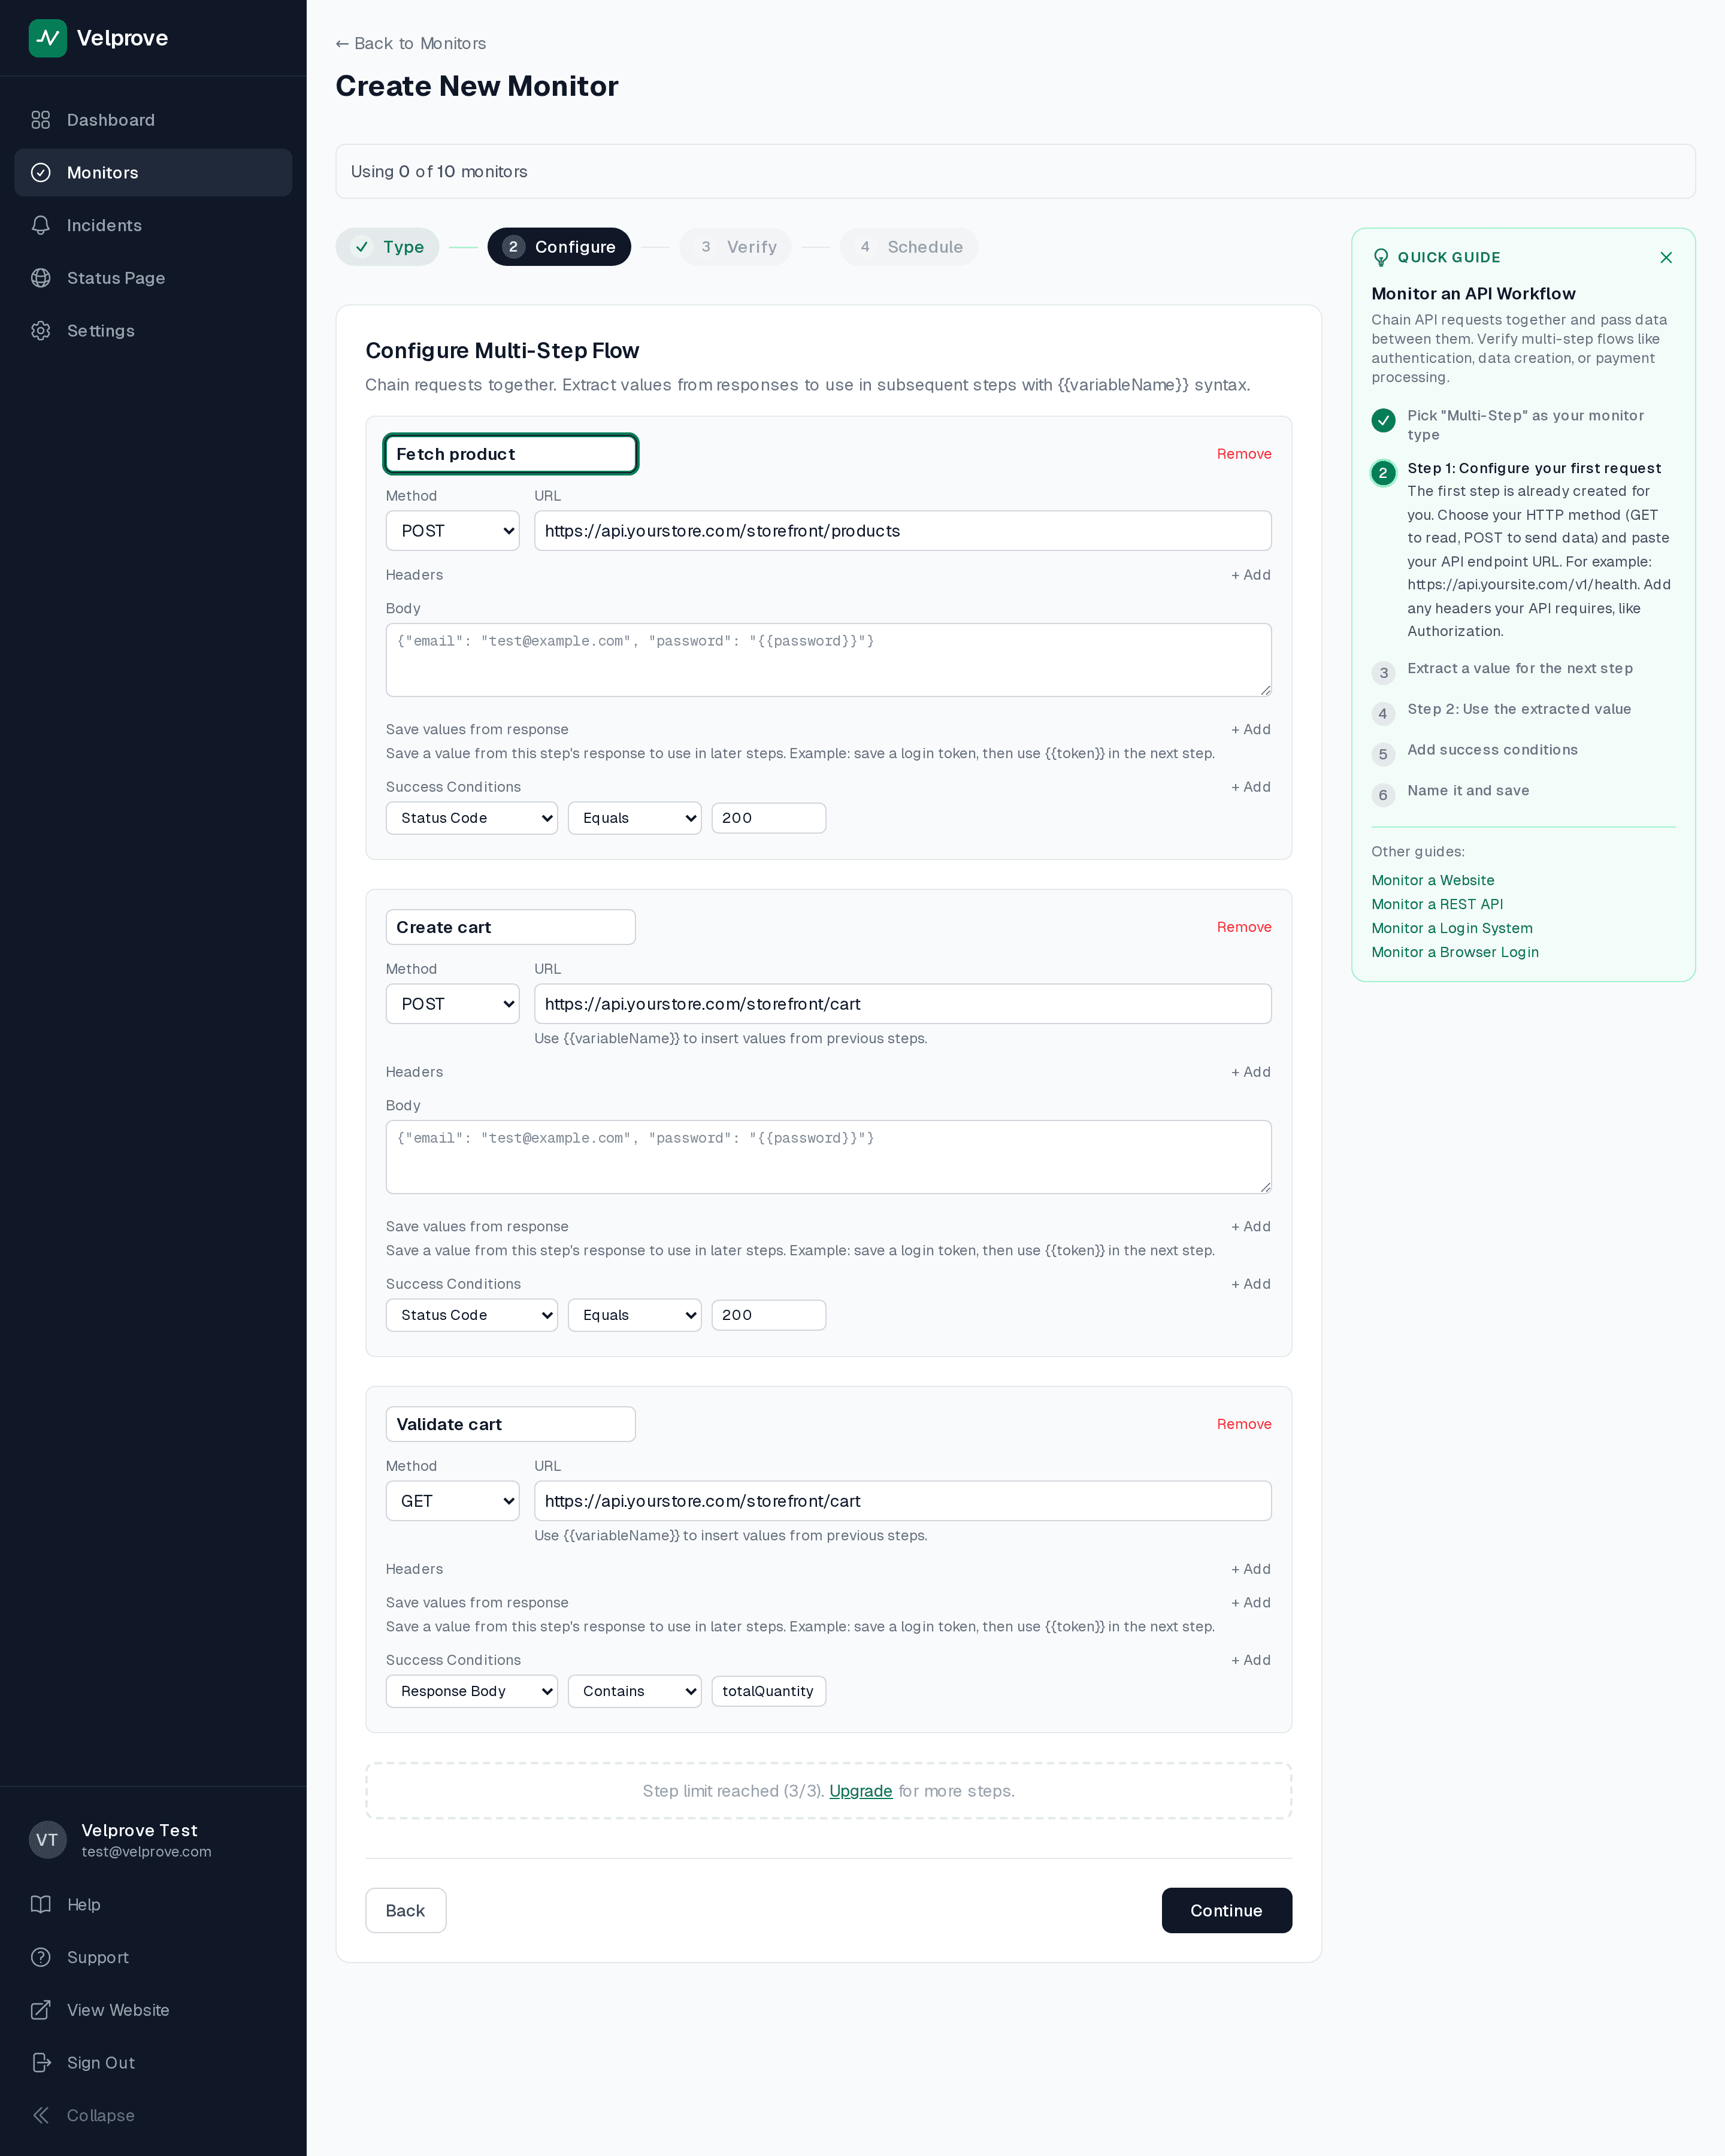Add a header to Create cart step
1725x2156 pixels.
coord(1251,1072)
